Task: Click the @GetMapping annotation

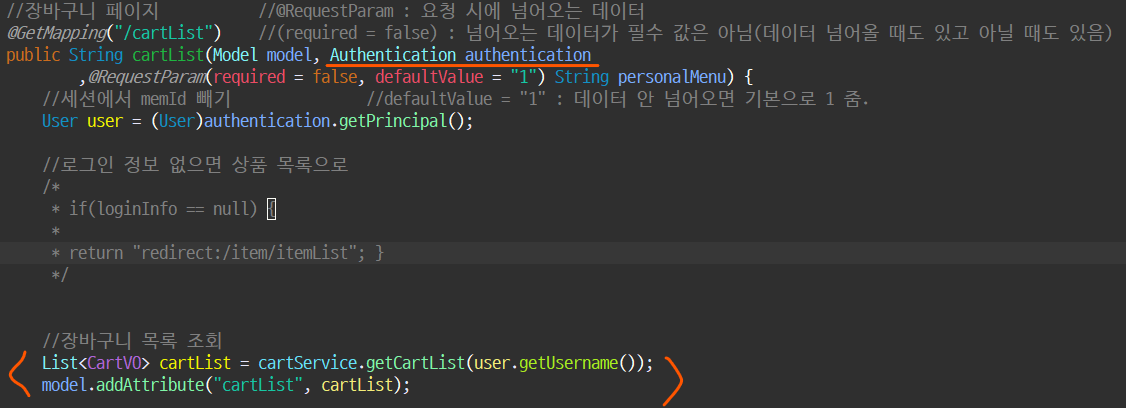Action: [59, 33]
